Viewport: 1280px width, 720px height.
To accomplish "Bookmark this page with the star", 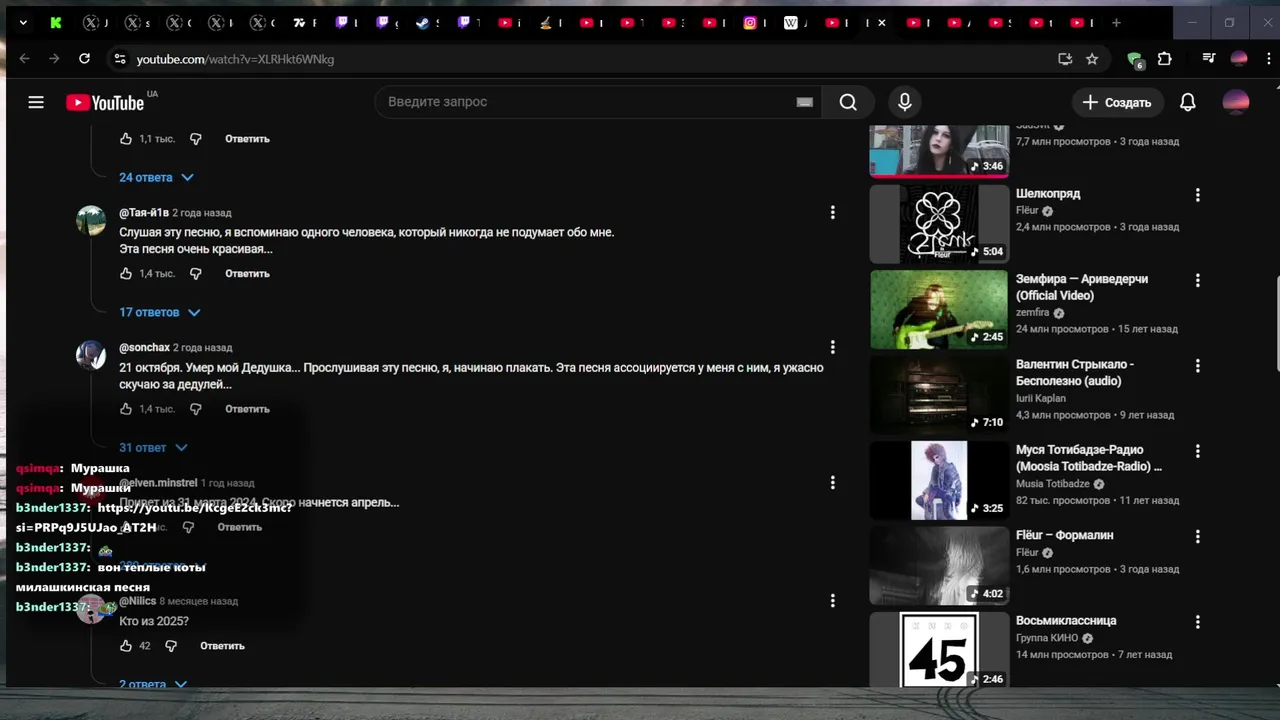I will (x=1092, y=59).
